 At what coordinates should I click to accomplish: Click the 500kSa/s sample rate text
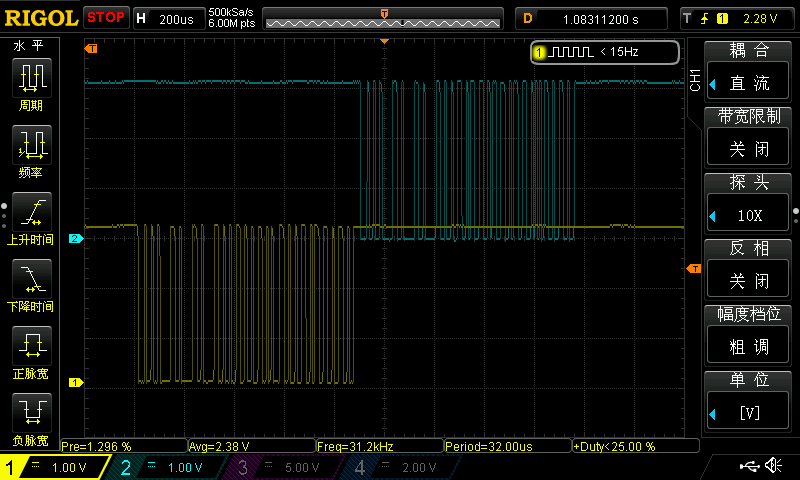pyautogui.click(x=231, y=12)
